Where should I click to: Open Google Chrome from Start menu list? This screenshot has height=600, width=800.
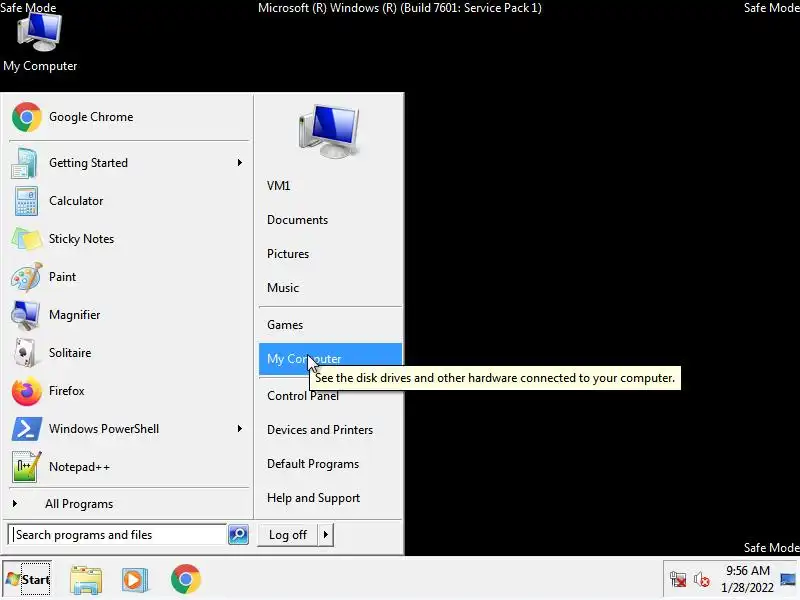click(x=129, y=117)
